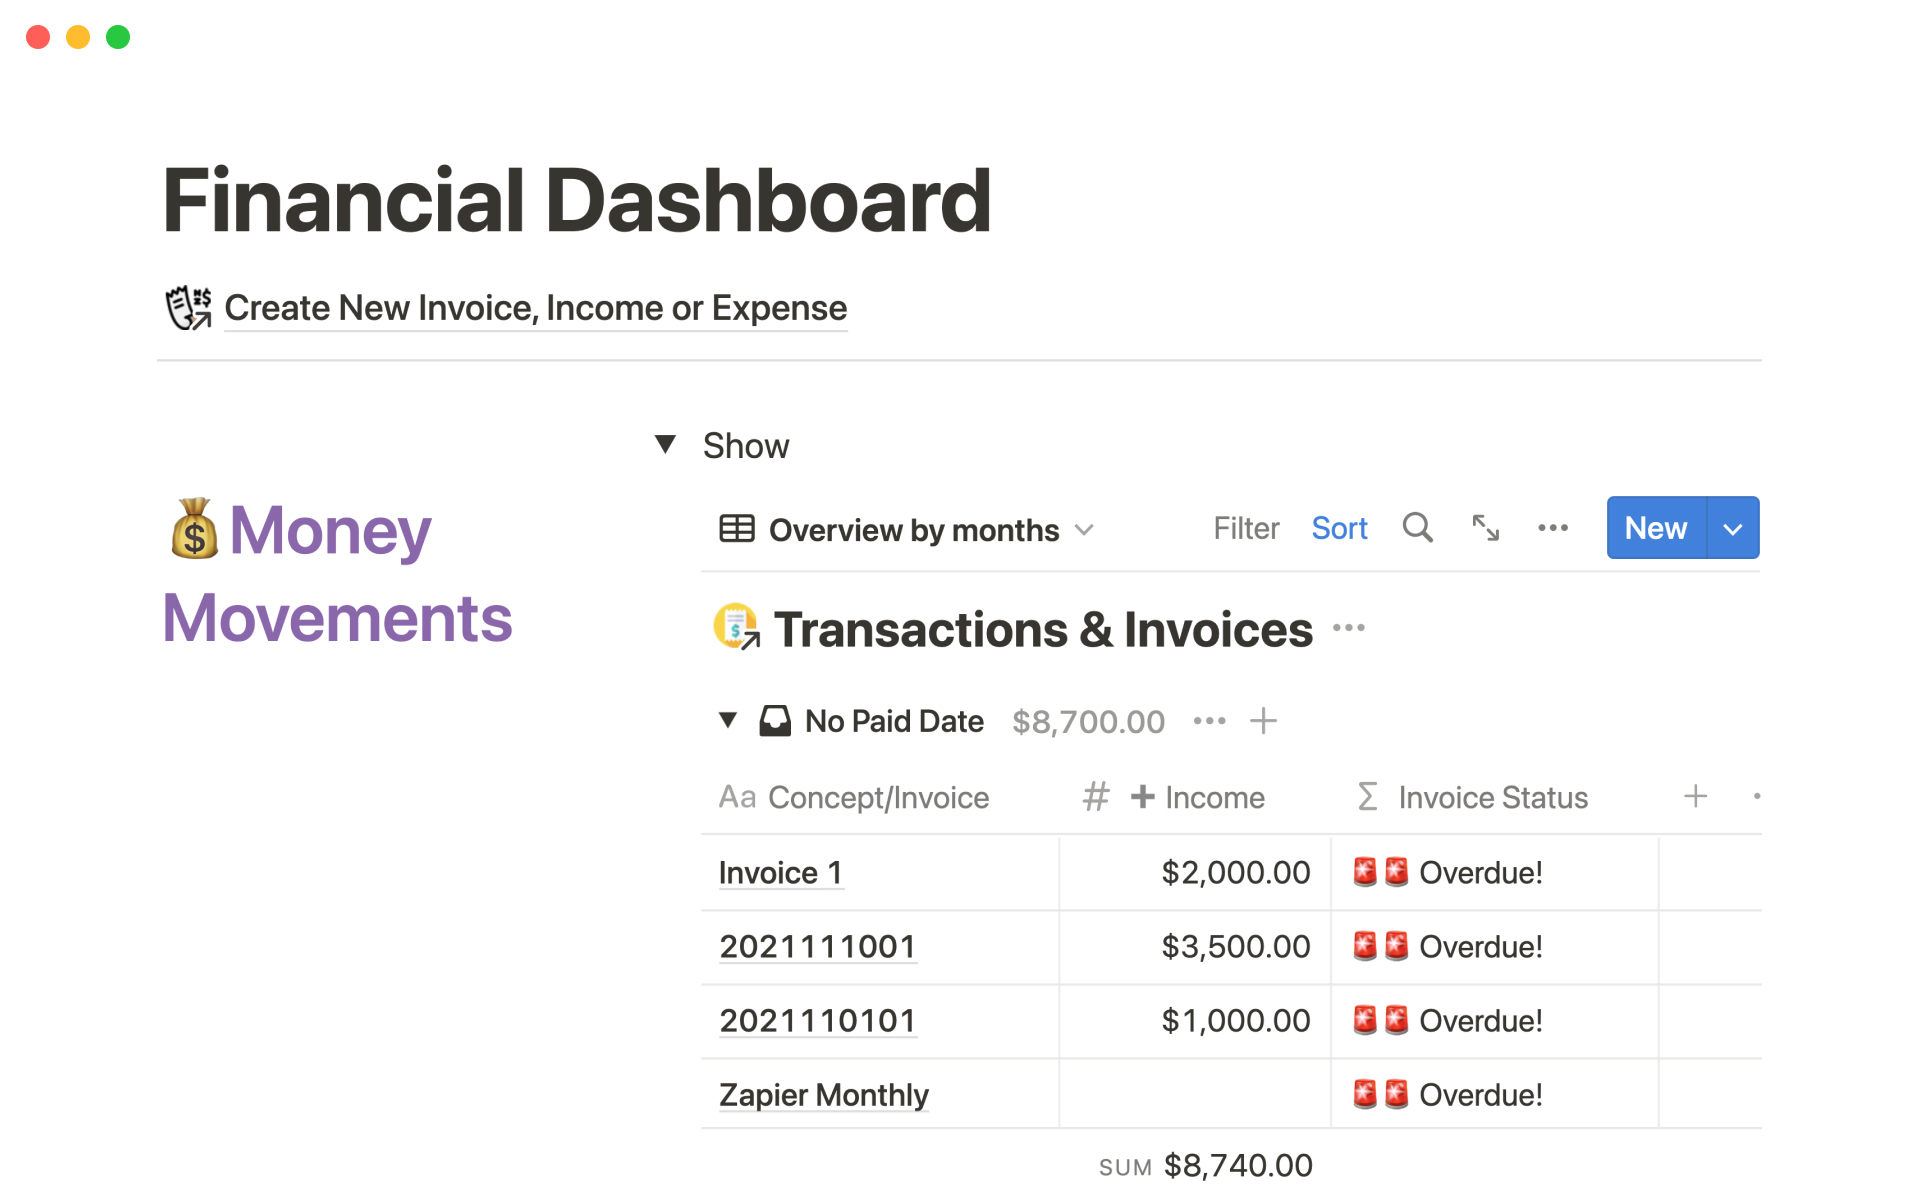Open Create New Invoice, Income or Expense link
Viewport: 1920px width, 1200px height.
[535, 308]
